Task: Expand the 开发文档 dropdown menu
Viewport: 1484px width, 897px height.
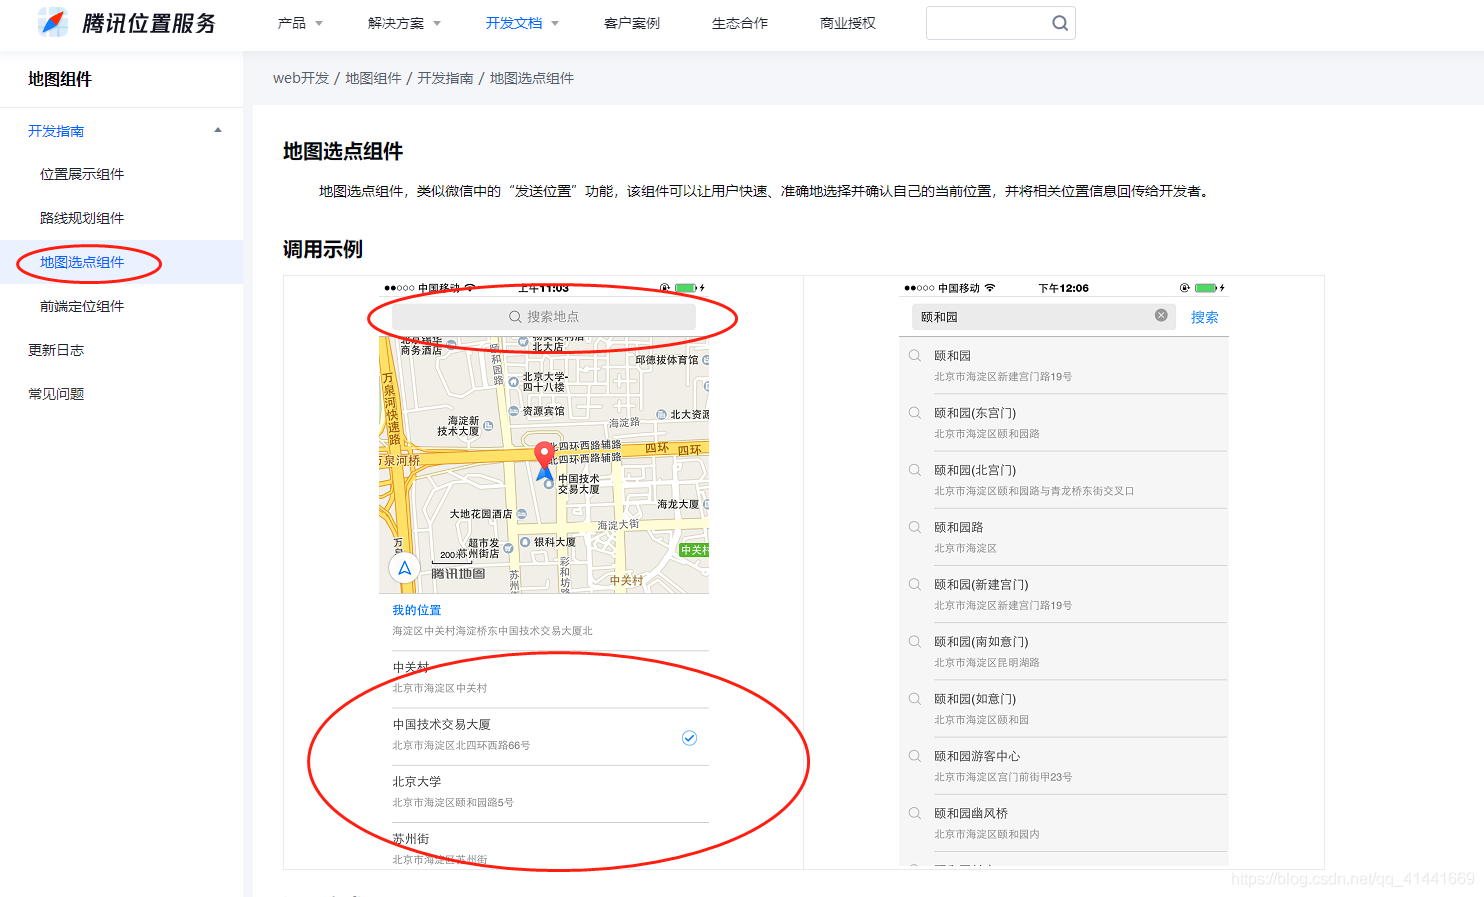Action: 522,23
